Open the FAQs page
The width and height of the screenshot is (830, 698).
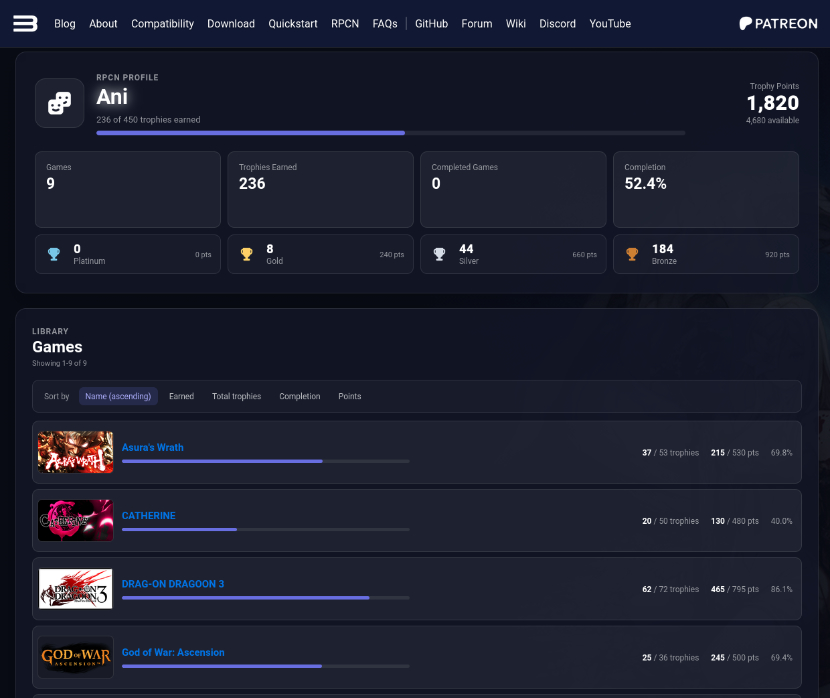click(385, 24)
